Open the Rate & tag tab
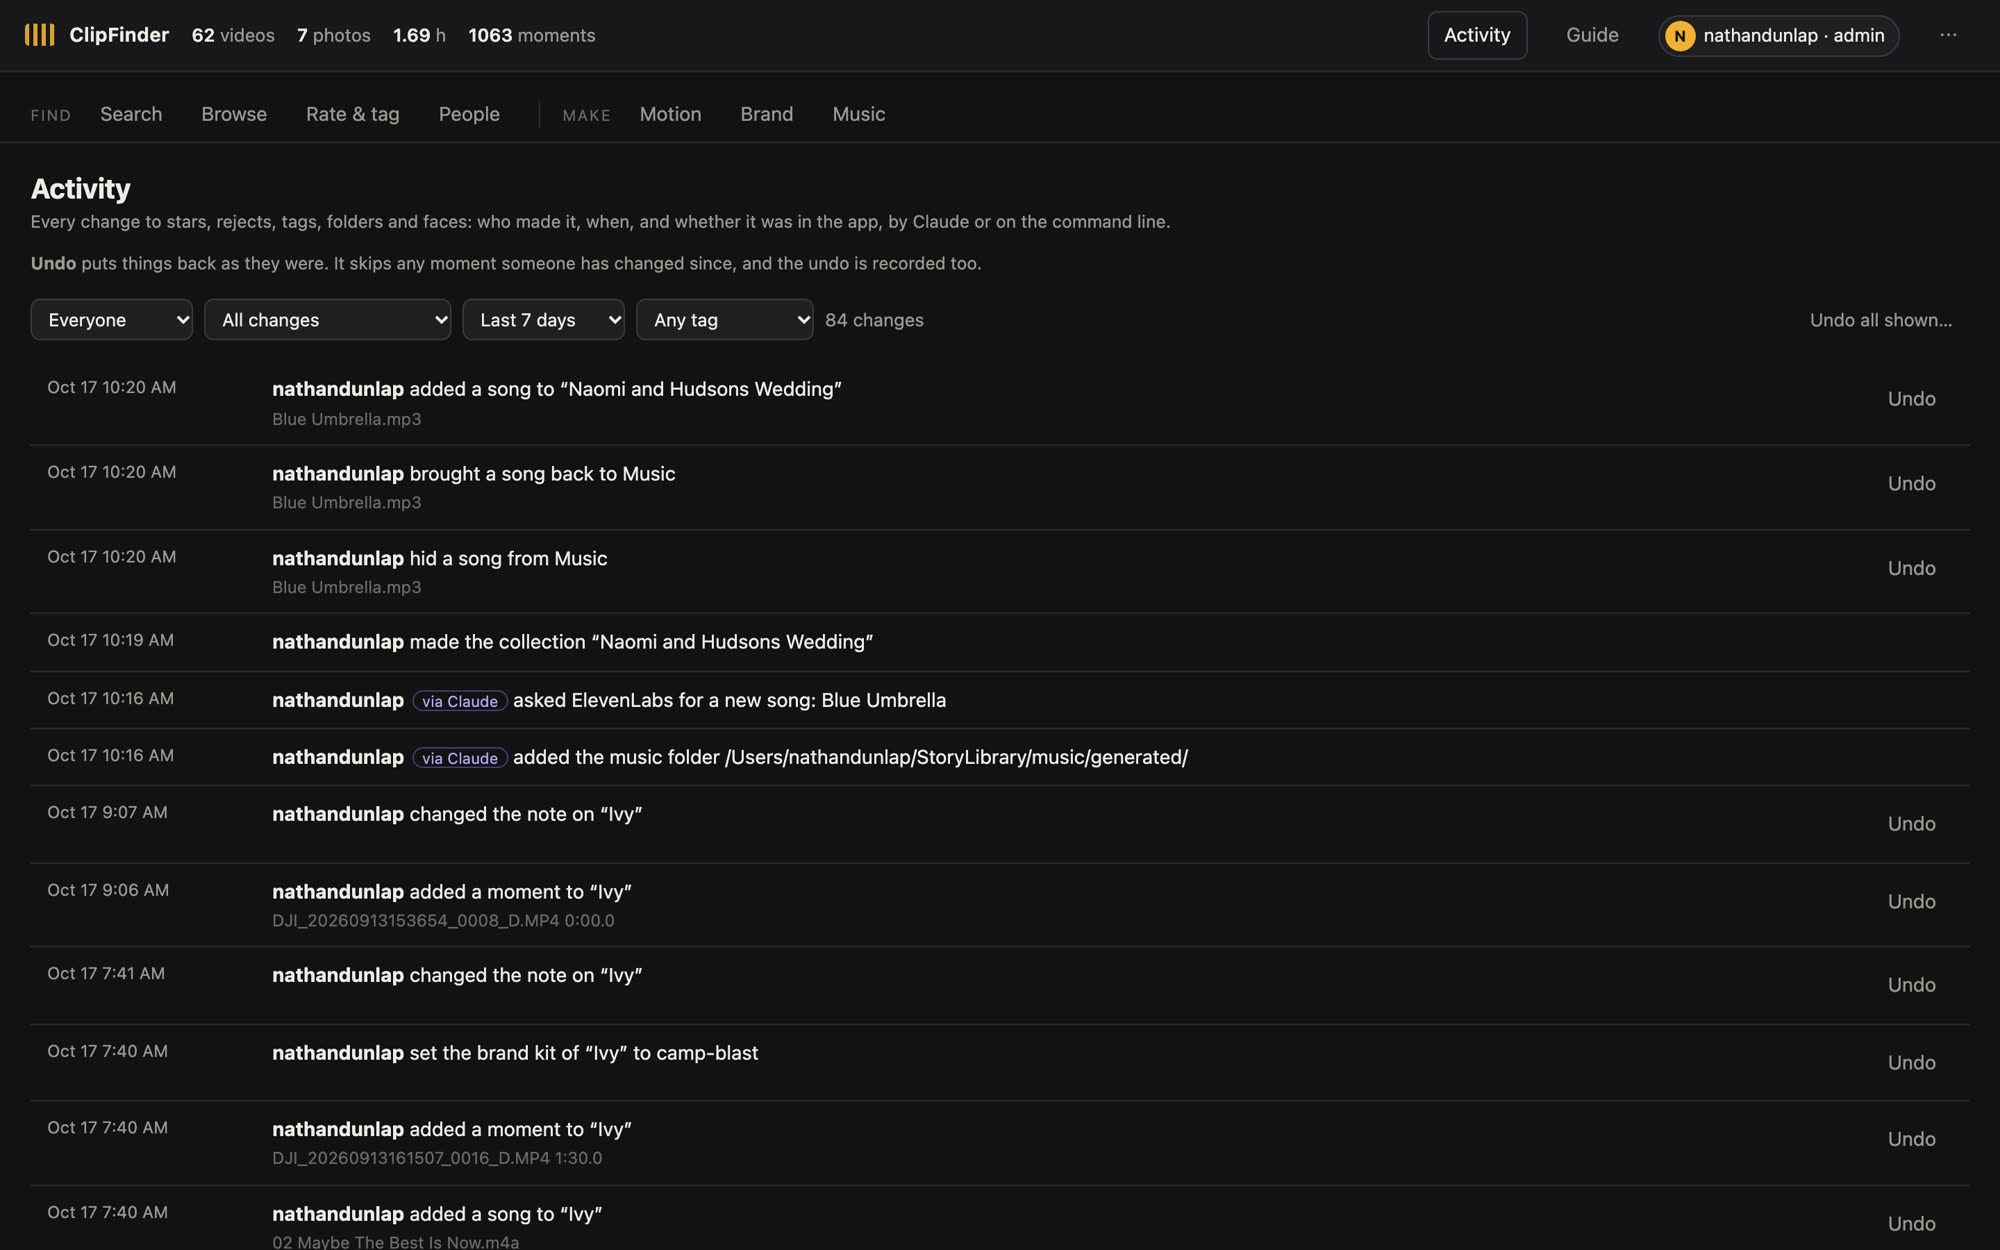This screenshot has width=2000, height=1250. pyautogui.click(x=353, y=114)
